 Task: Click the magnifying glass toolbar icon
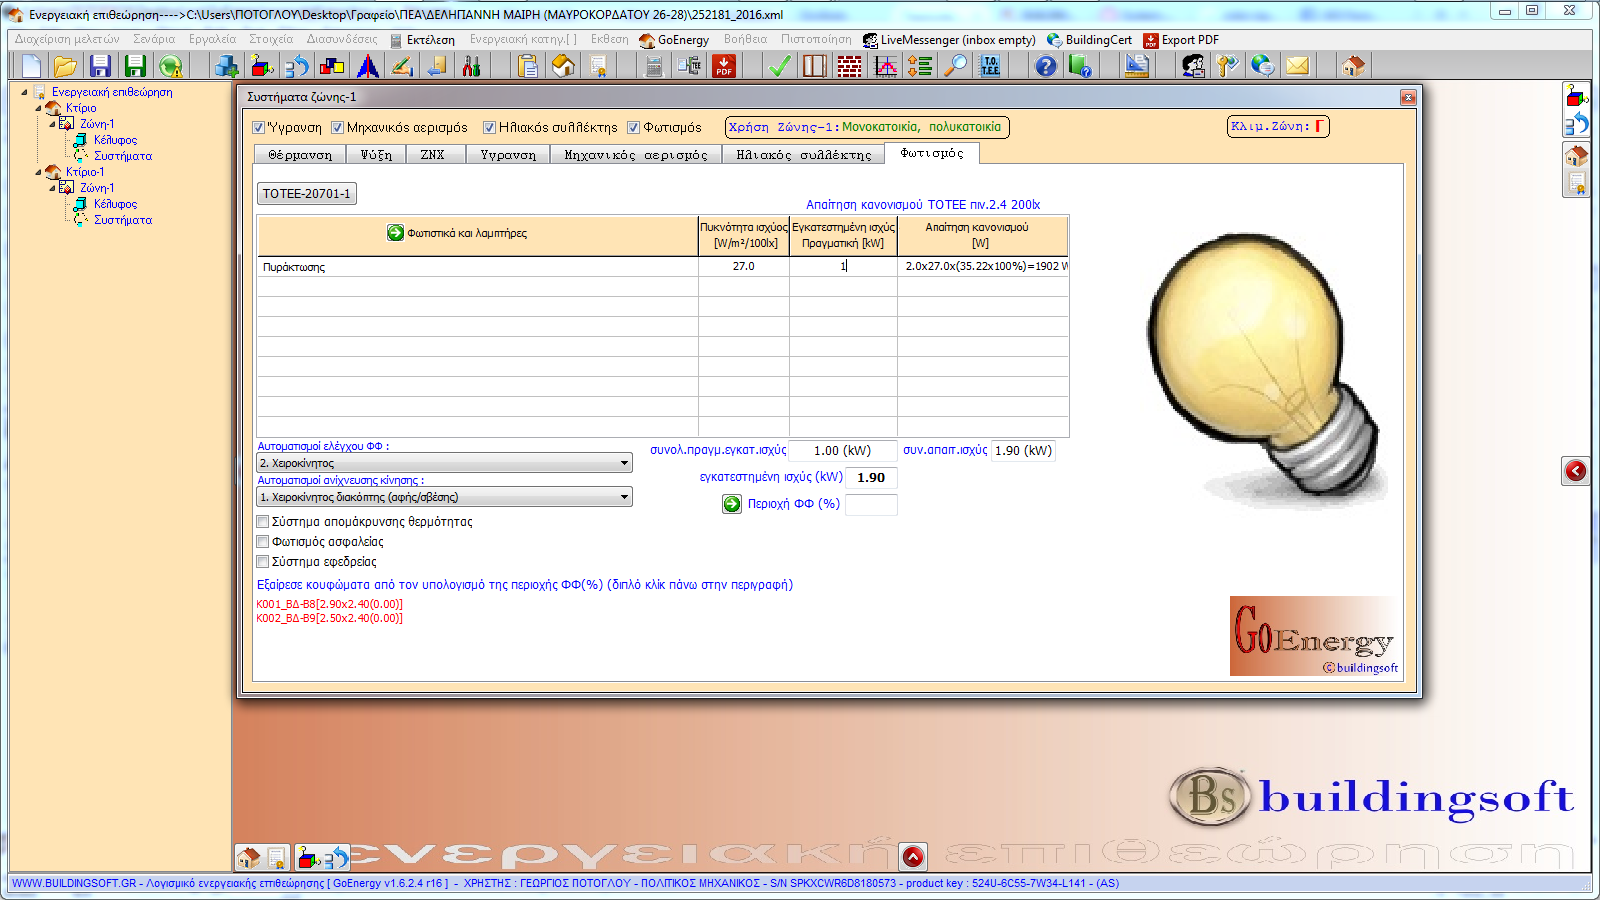(x=957, y=66)
